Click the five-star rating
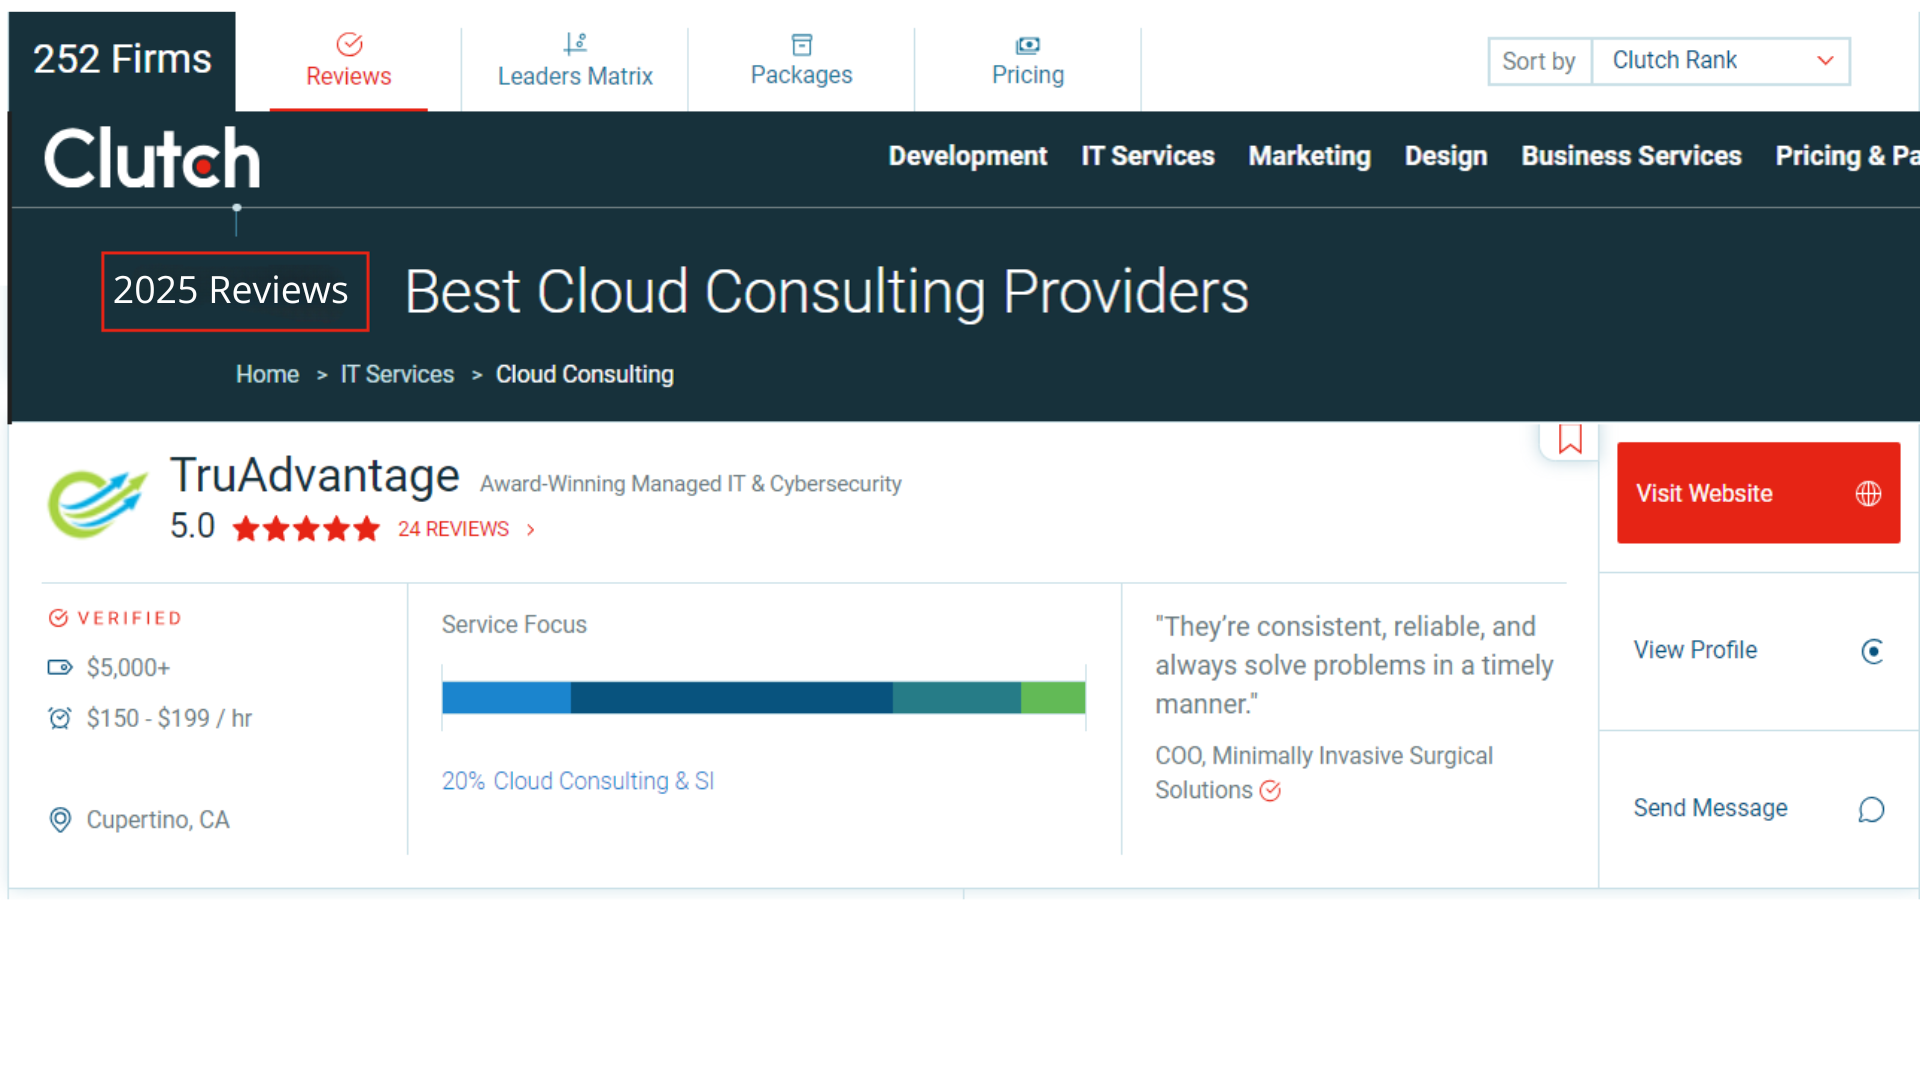This screenshot has width=1920, height=1080. point(306,529)
